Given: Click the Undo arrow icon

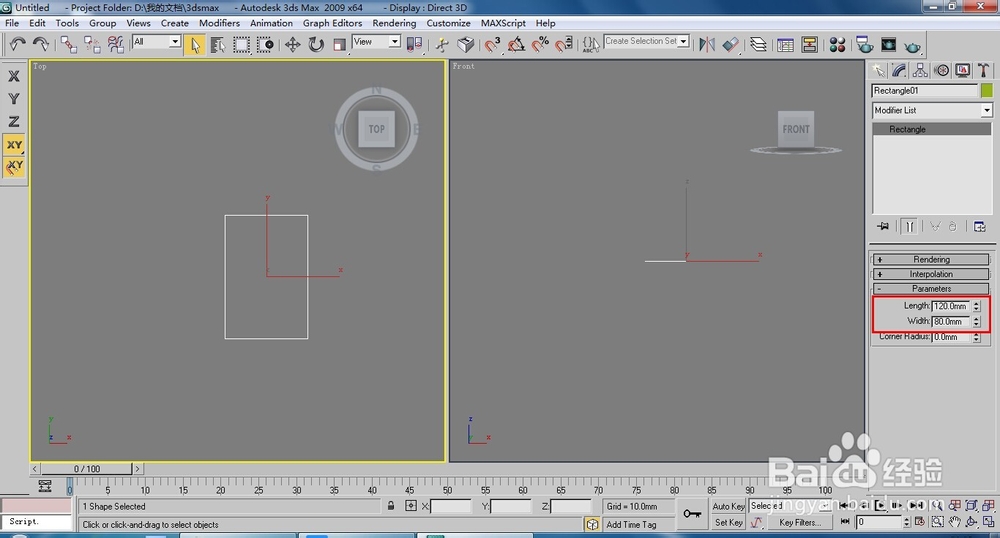Looking at the screenshot, I should (x=17, y=44).
